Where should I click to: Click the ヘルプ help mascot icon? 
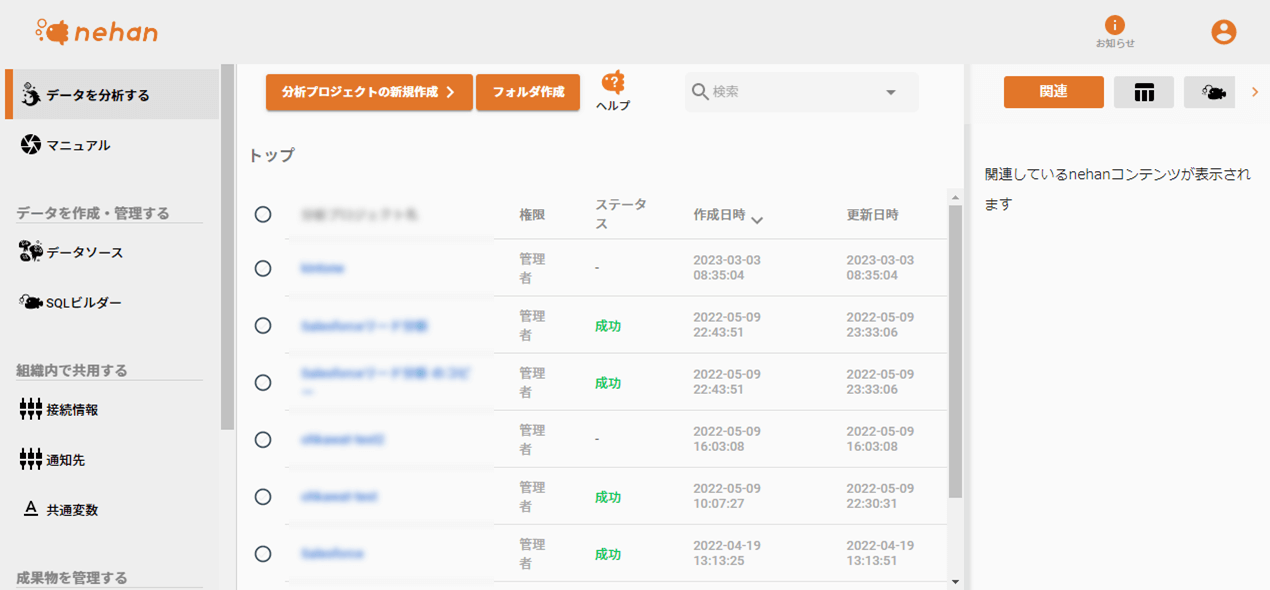click(613, 82)
